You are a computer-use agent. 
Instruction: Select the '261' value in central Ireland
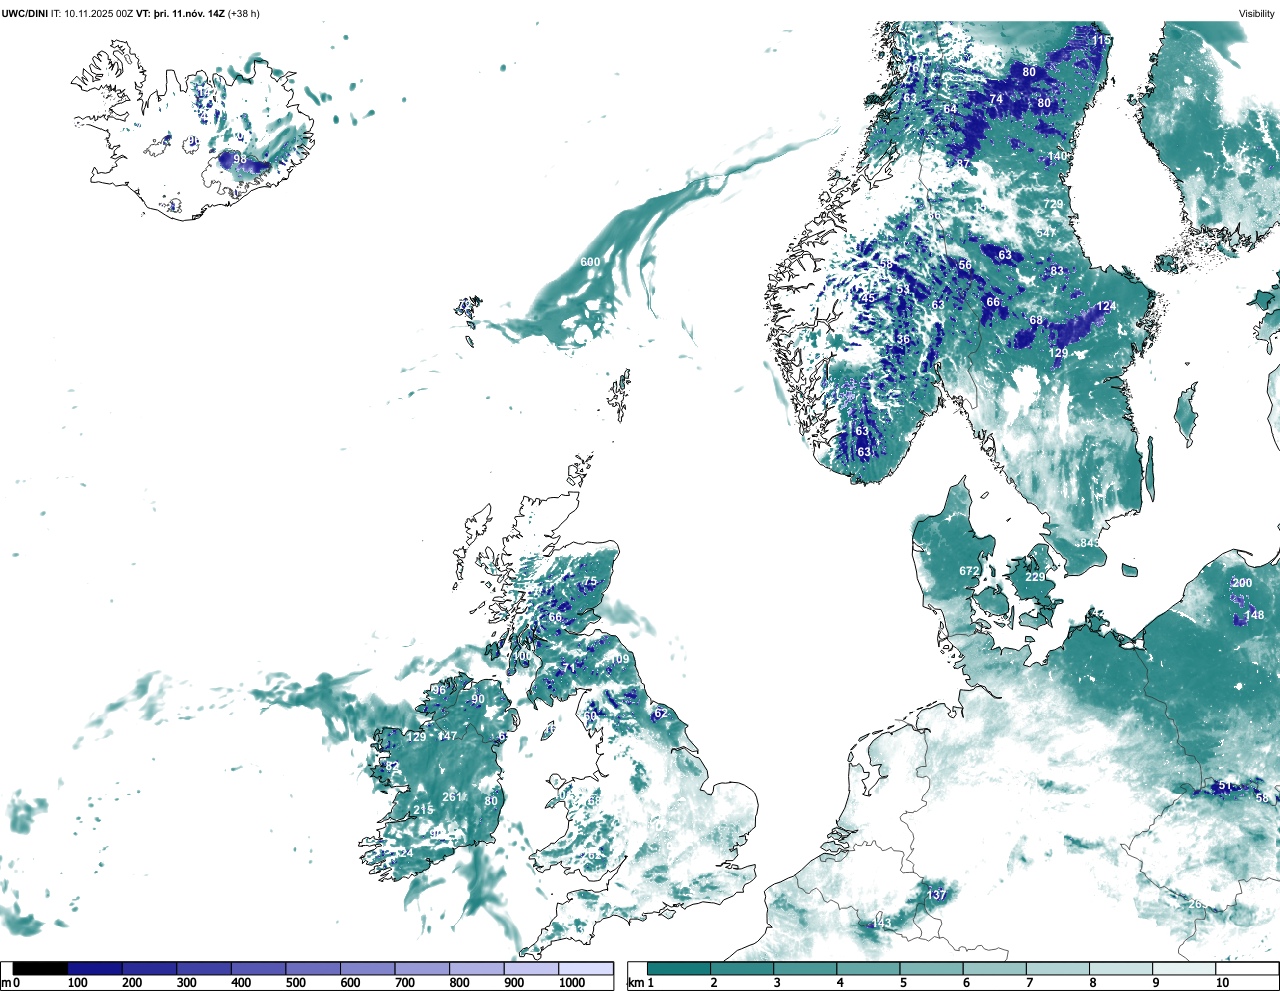point(452,797)
